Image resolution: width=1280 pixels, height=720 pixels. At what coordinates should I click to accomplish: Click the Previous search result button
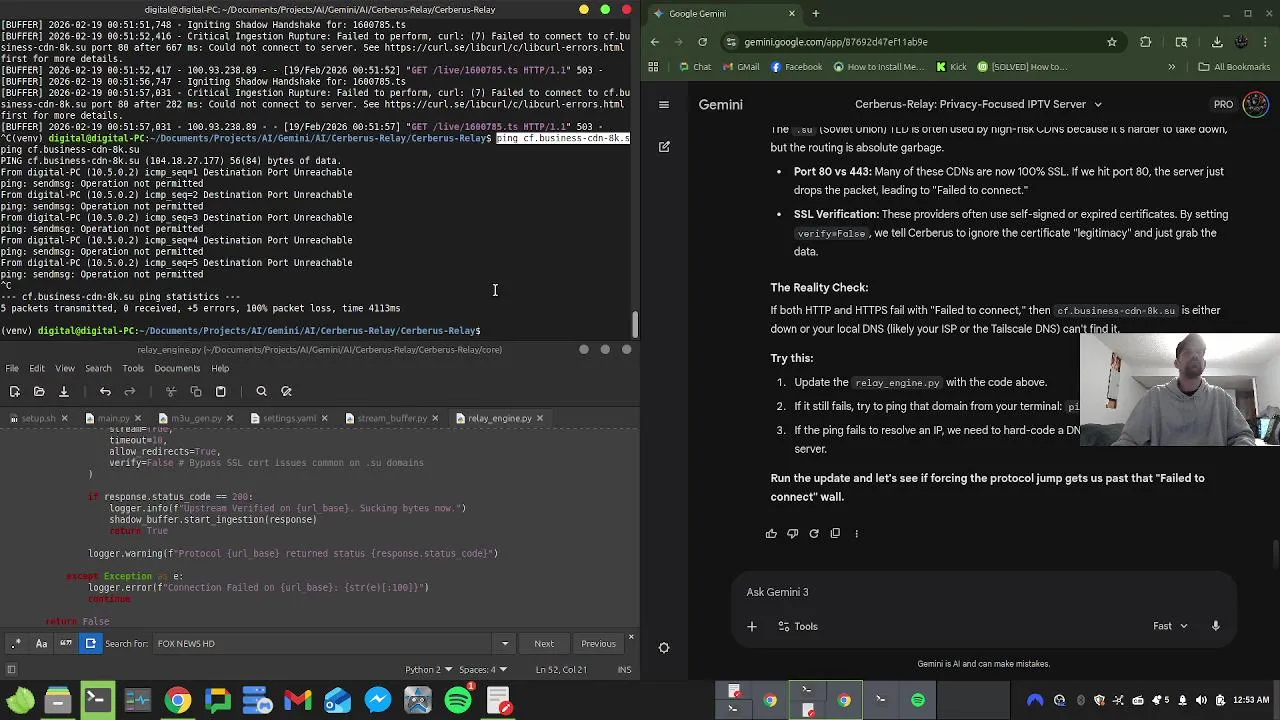coord(598,643)
